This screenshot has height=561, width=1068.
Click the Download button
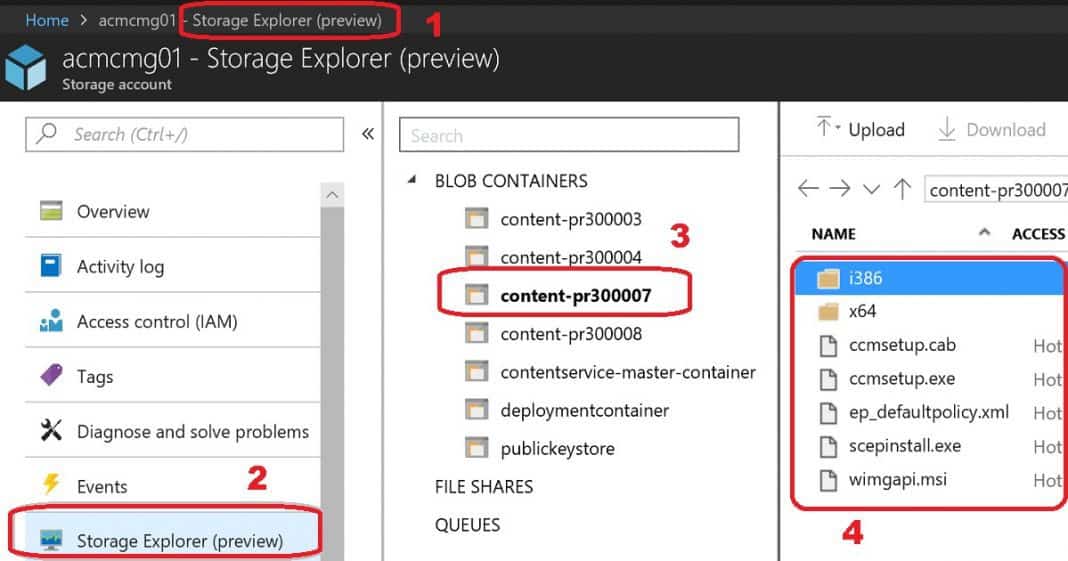992,129
